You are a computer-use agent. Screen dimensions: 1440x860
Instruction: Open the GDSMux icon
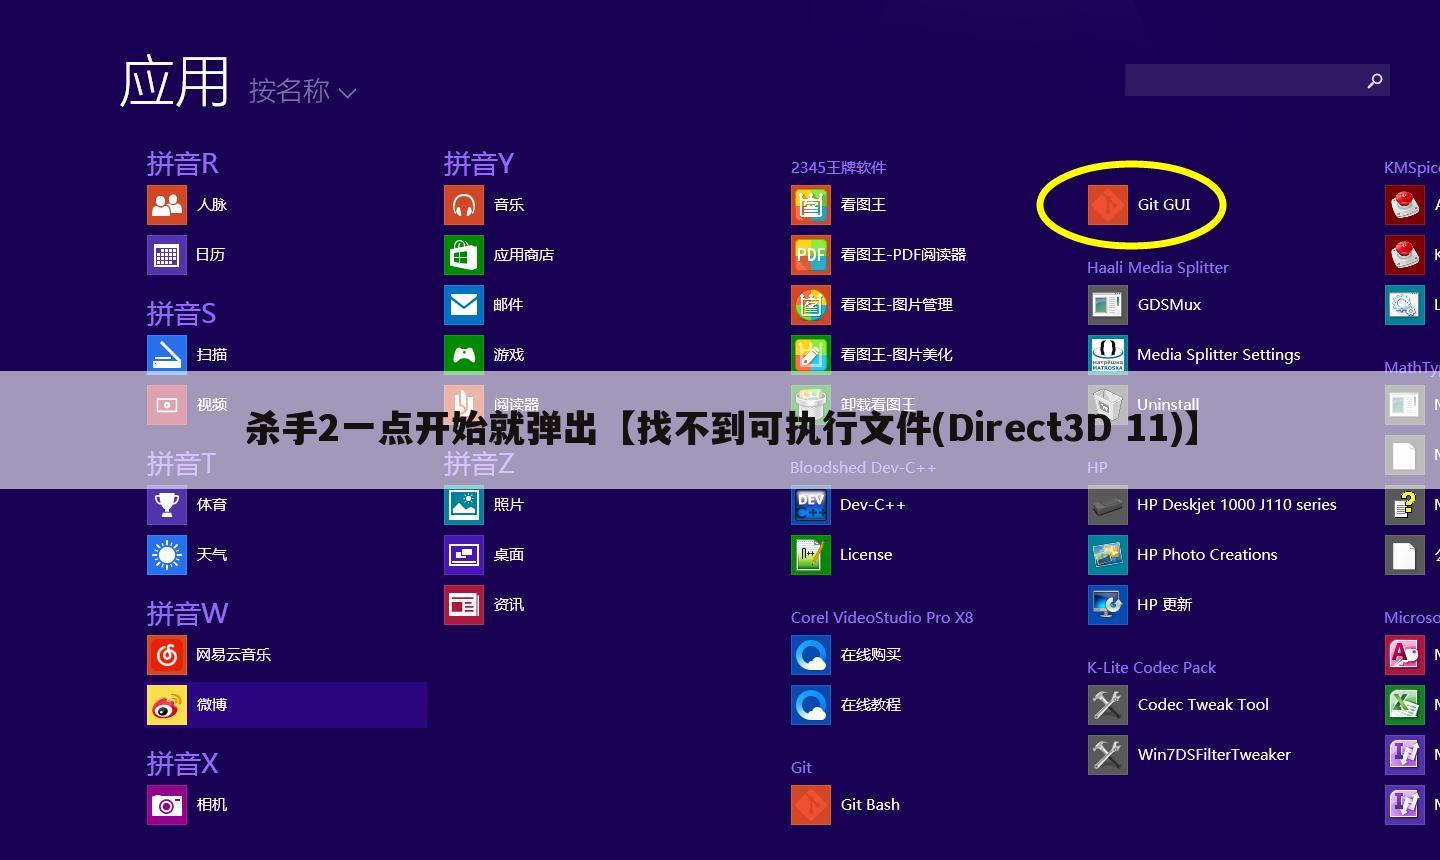click(1108, 305)
